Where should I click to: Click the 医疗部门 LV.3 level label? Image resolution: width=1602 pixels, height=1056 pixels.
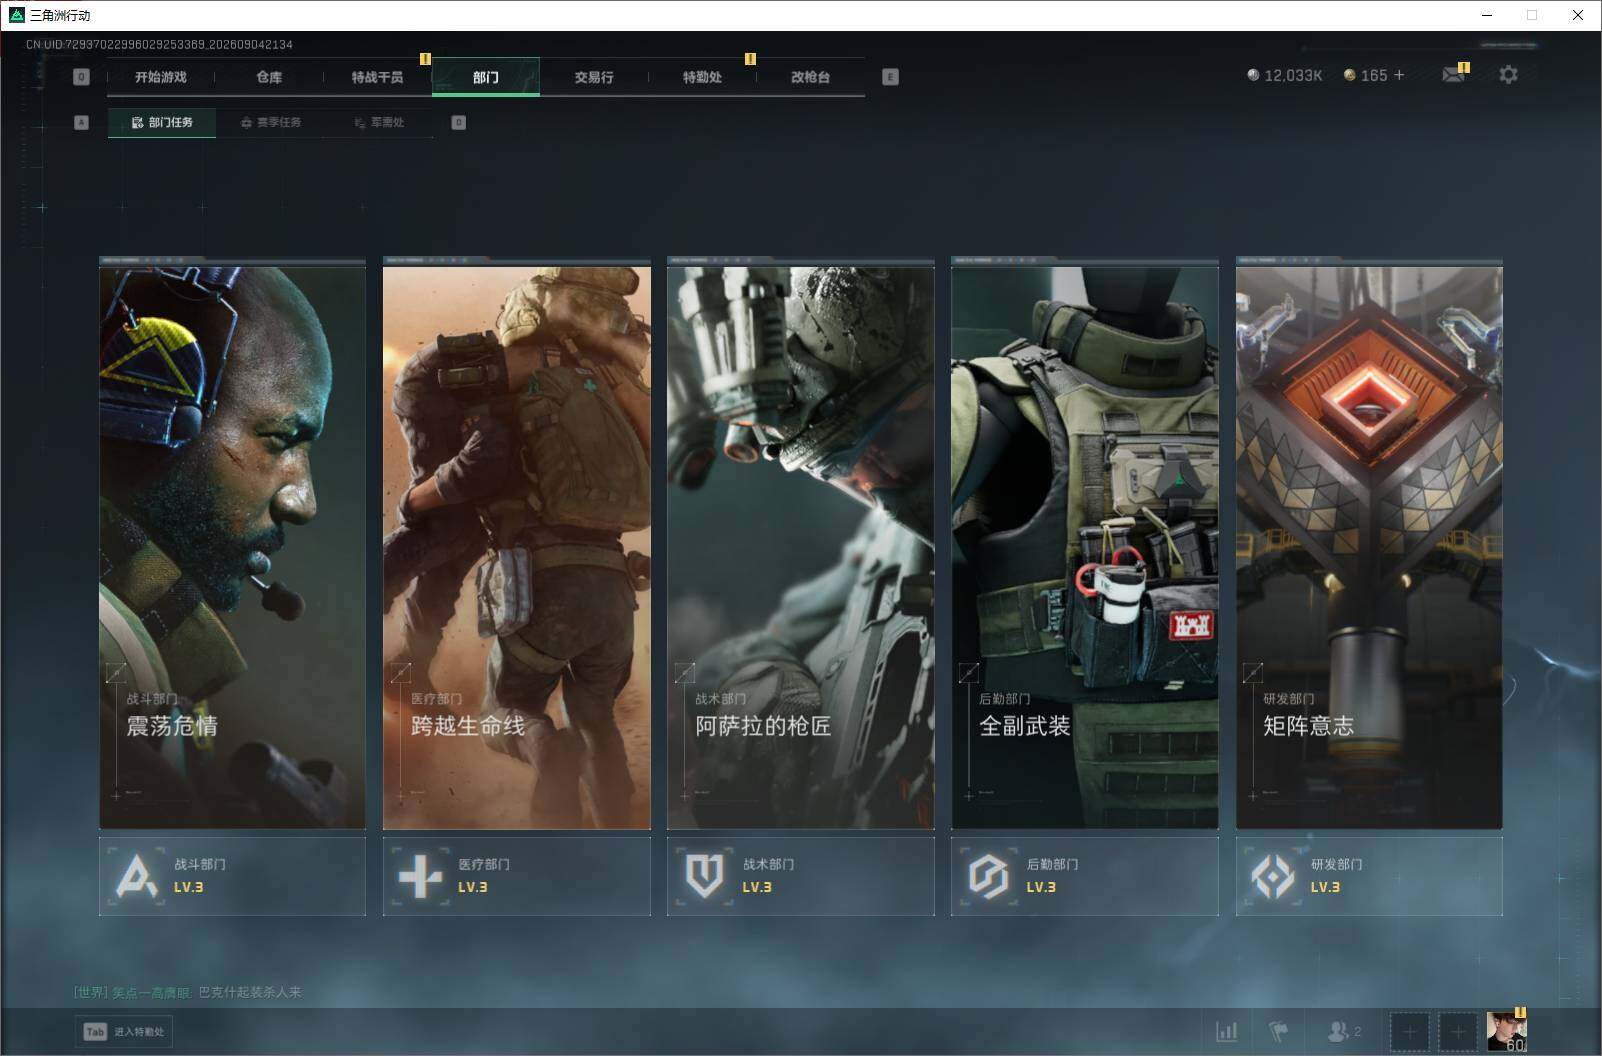473,887
